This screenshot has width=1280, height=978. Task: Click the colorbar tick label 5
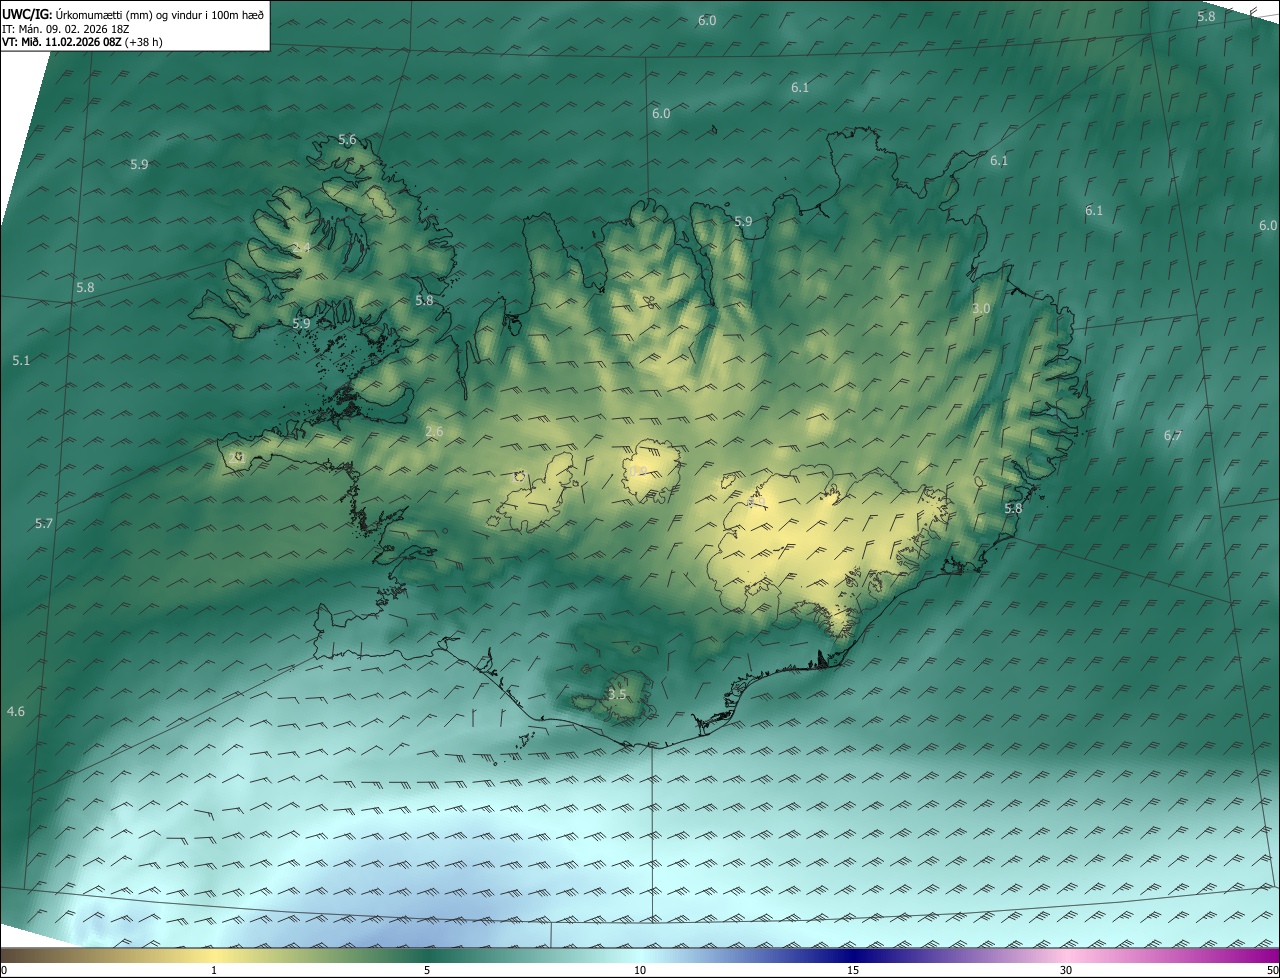pos(427,970)
